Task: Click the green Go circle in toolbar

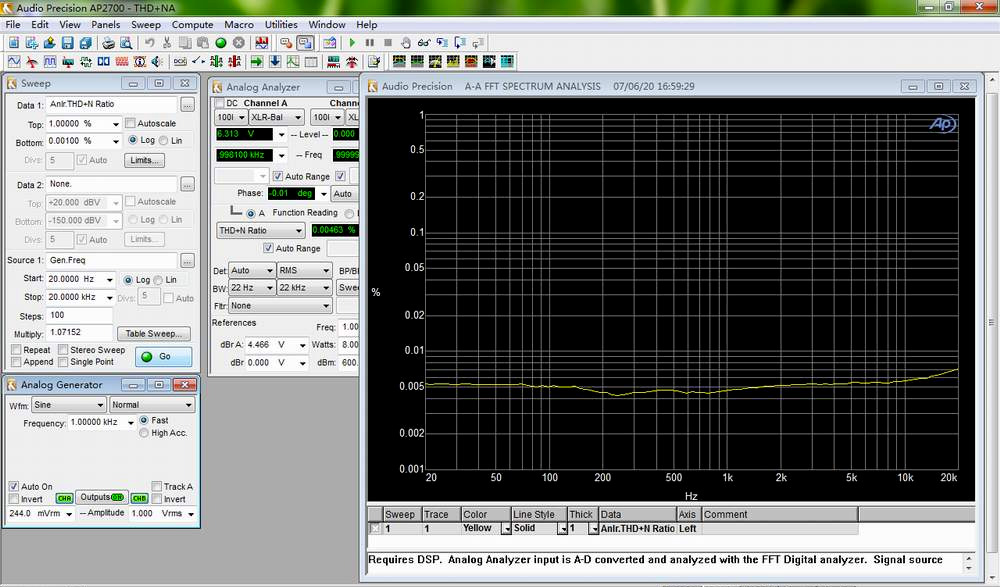Action: coord(221,43)
